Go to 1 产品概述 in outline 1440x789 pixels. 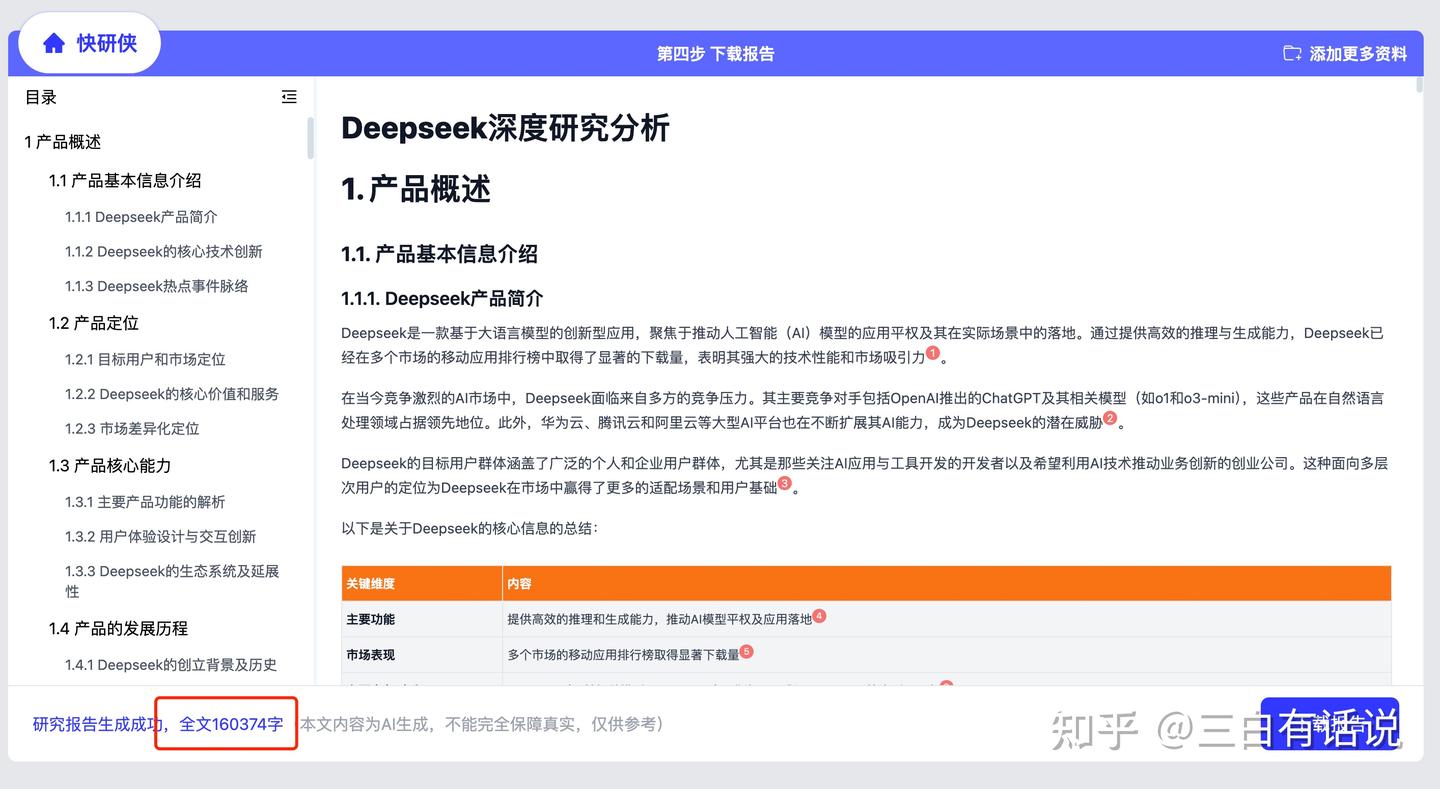63,142
